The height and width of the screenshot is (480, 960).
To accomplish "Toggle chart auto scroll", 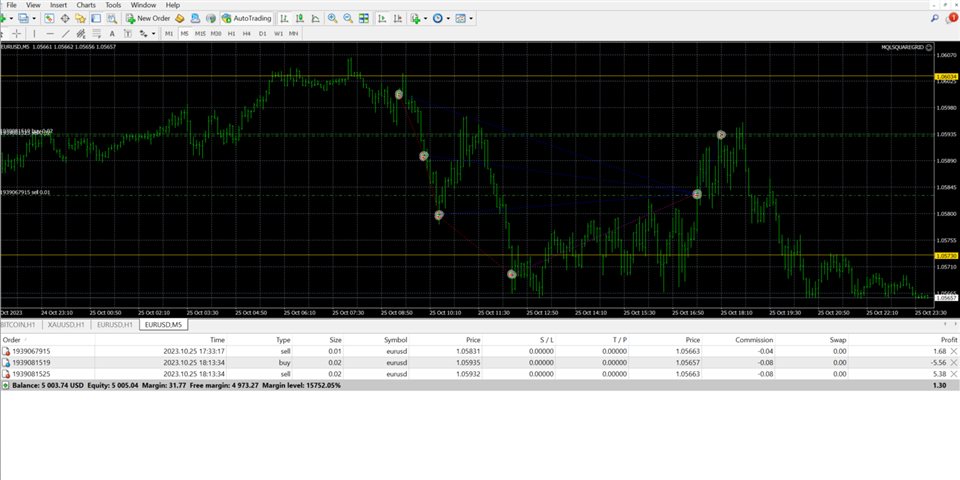I will coord(382,18).
